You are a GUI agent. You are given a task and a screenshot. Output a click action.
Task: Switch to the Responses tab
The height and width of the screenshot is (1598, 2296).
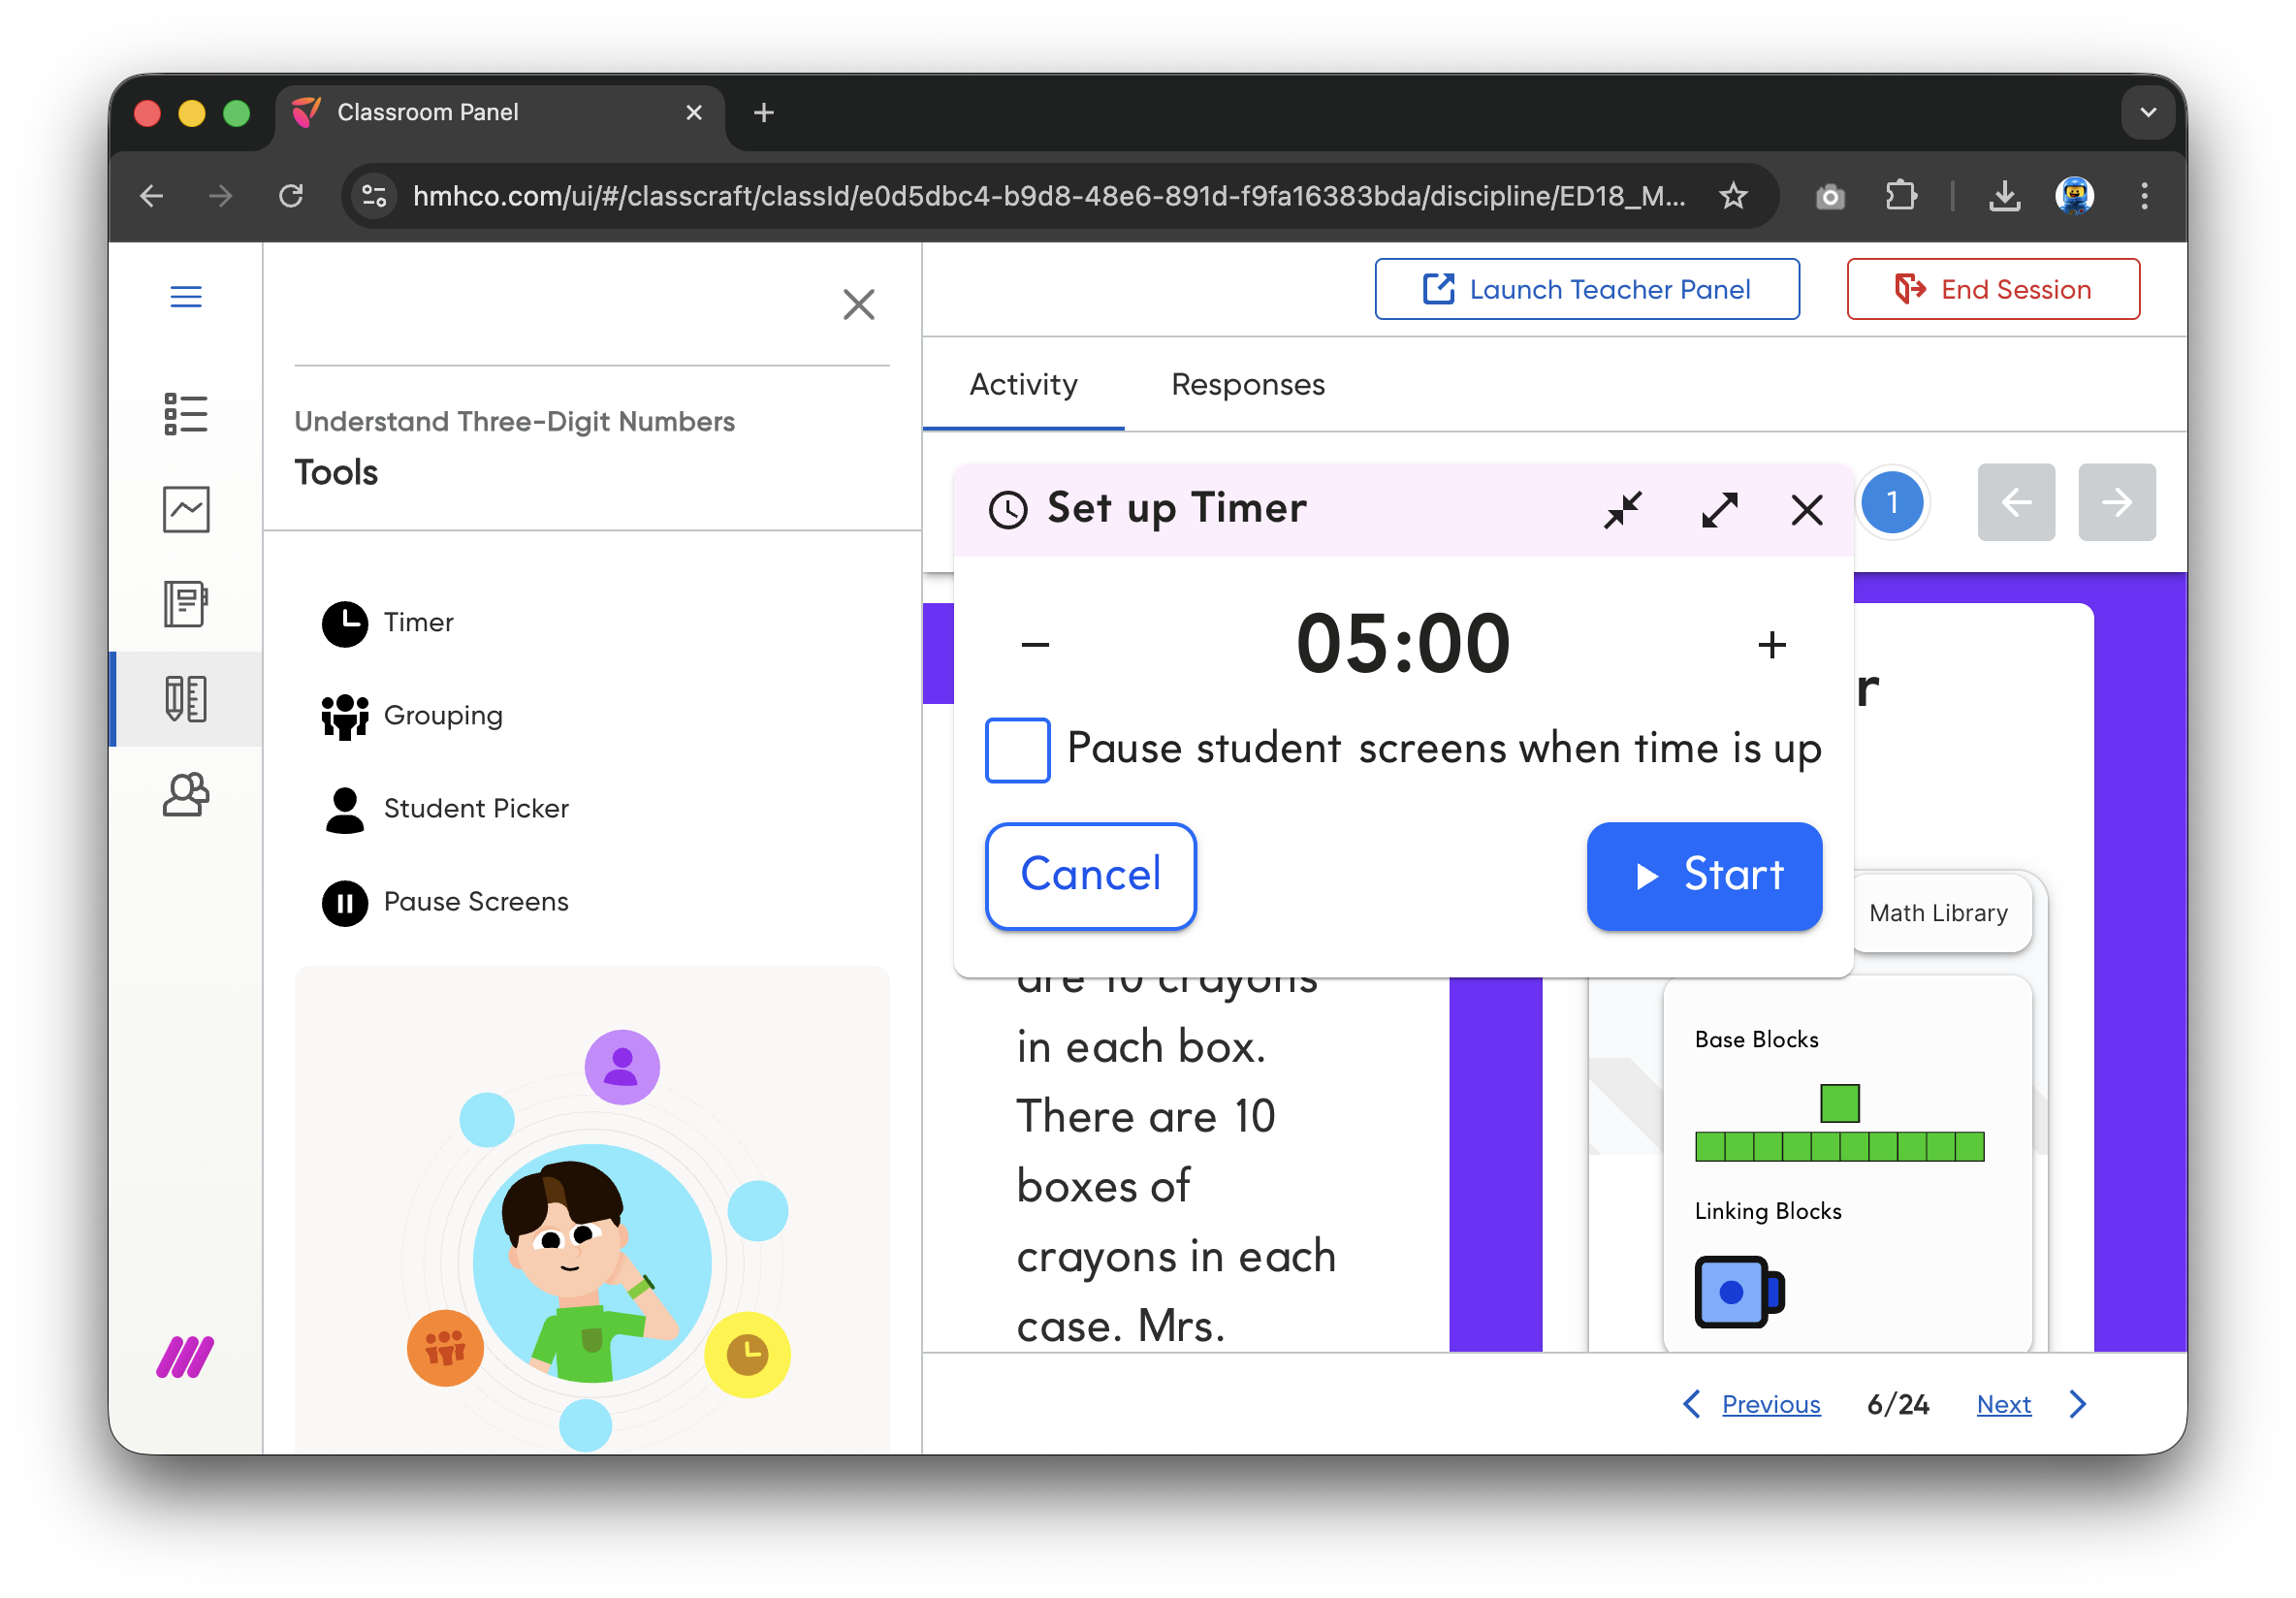(x=1247, y=384)
